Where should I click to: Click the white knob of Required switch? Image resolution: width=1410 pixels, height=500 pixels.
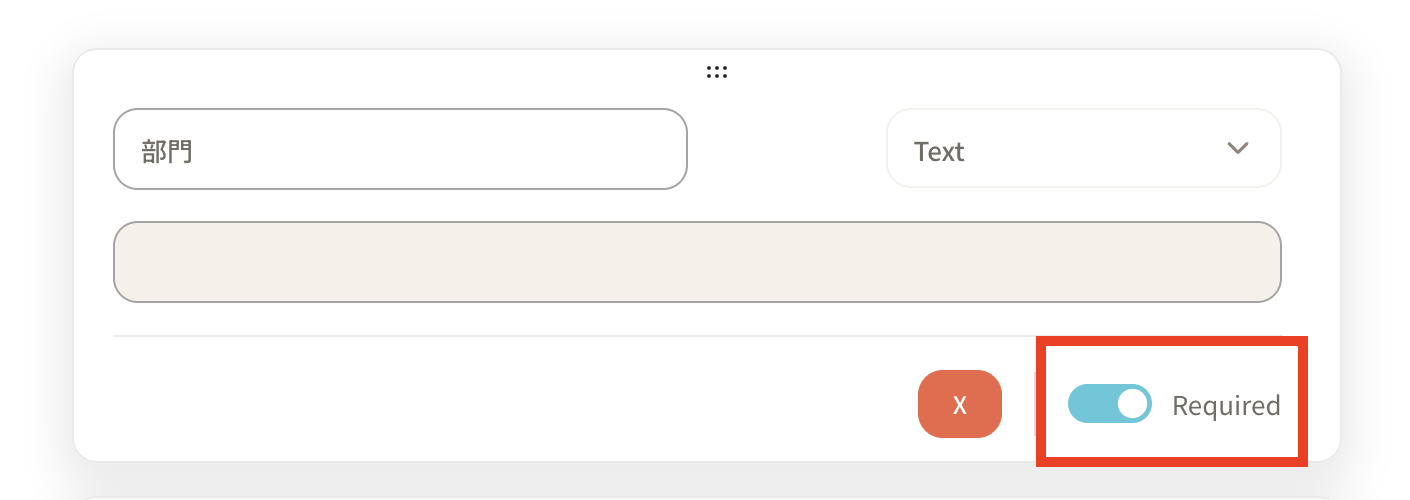pyautogui.click(x=1132, y=404)
